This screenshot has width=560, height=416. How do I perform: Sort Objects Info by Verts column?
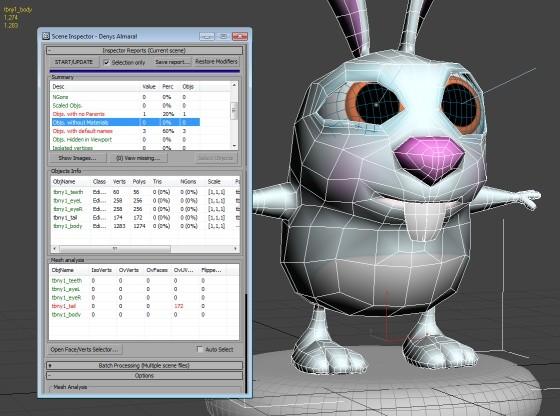[x=120, y=182]
